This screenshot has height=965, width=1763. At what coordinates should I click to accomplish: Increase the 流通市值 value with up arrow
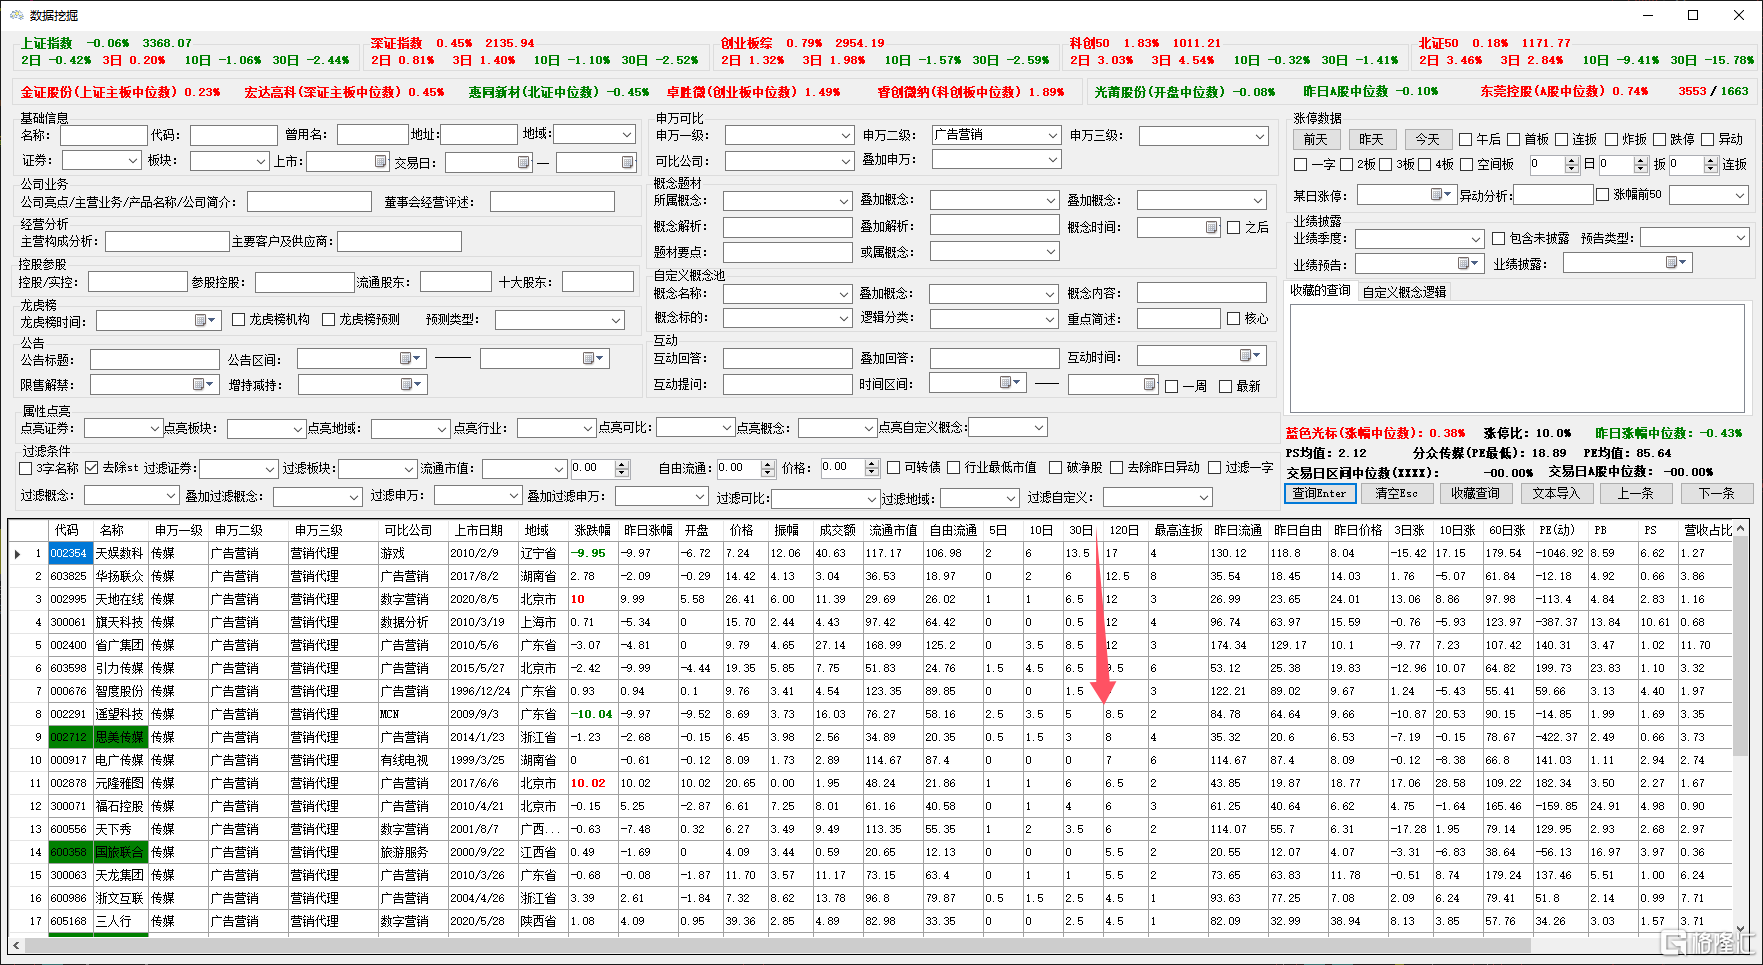click(622, 464)
